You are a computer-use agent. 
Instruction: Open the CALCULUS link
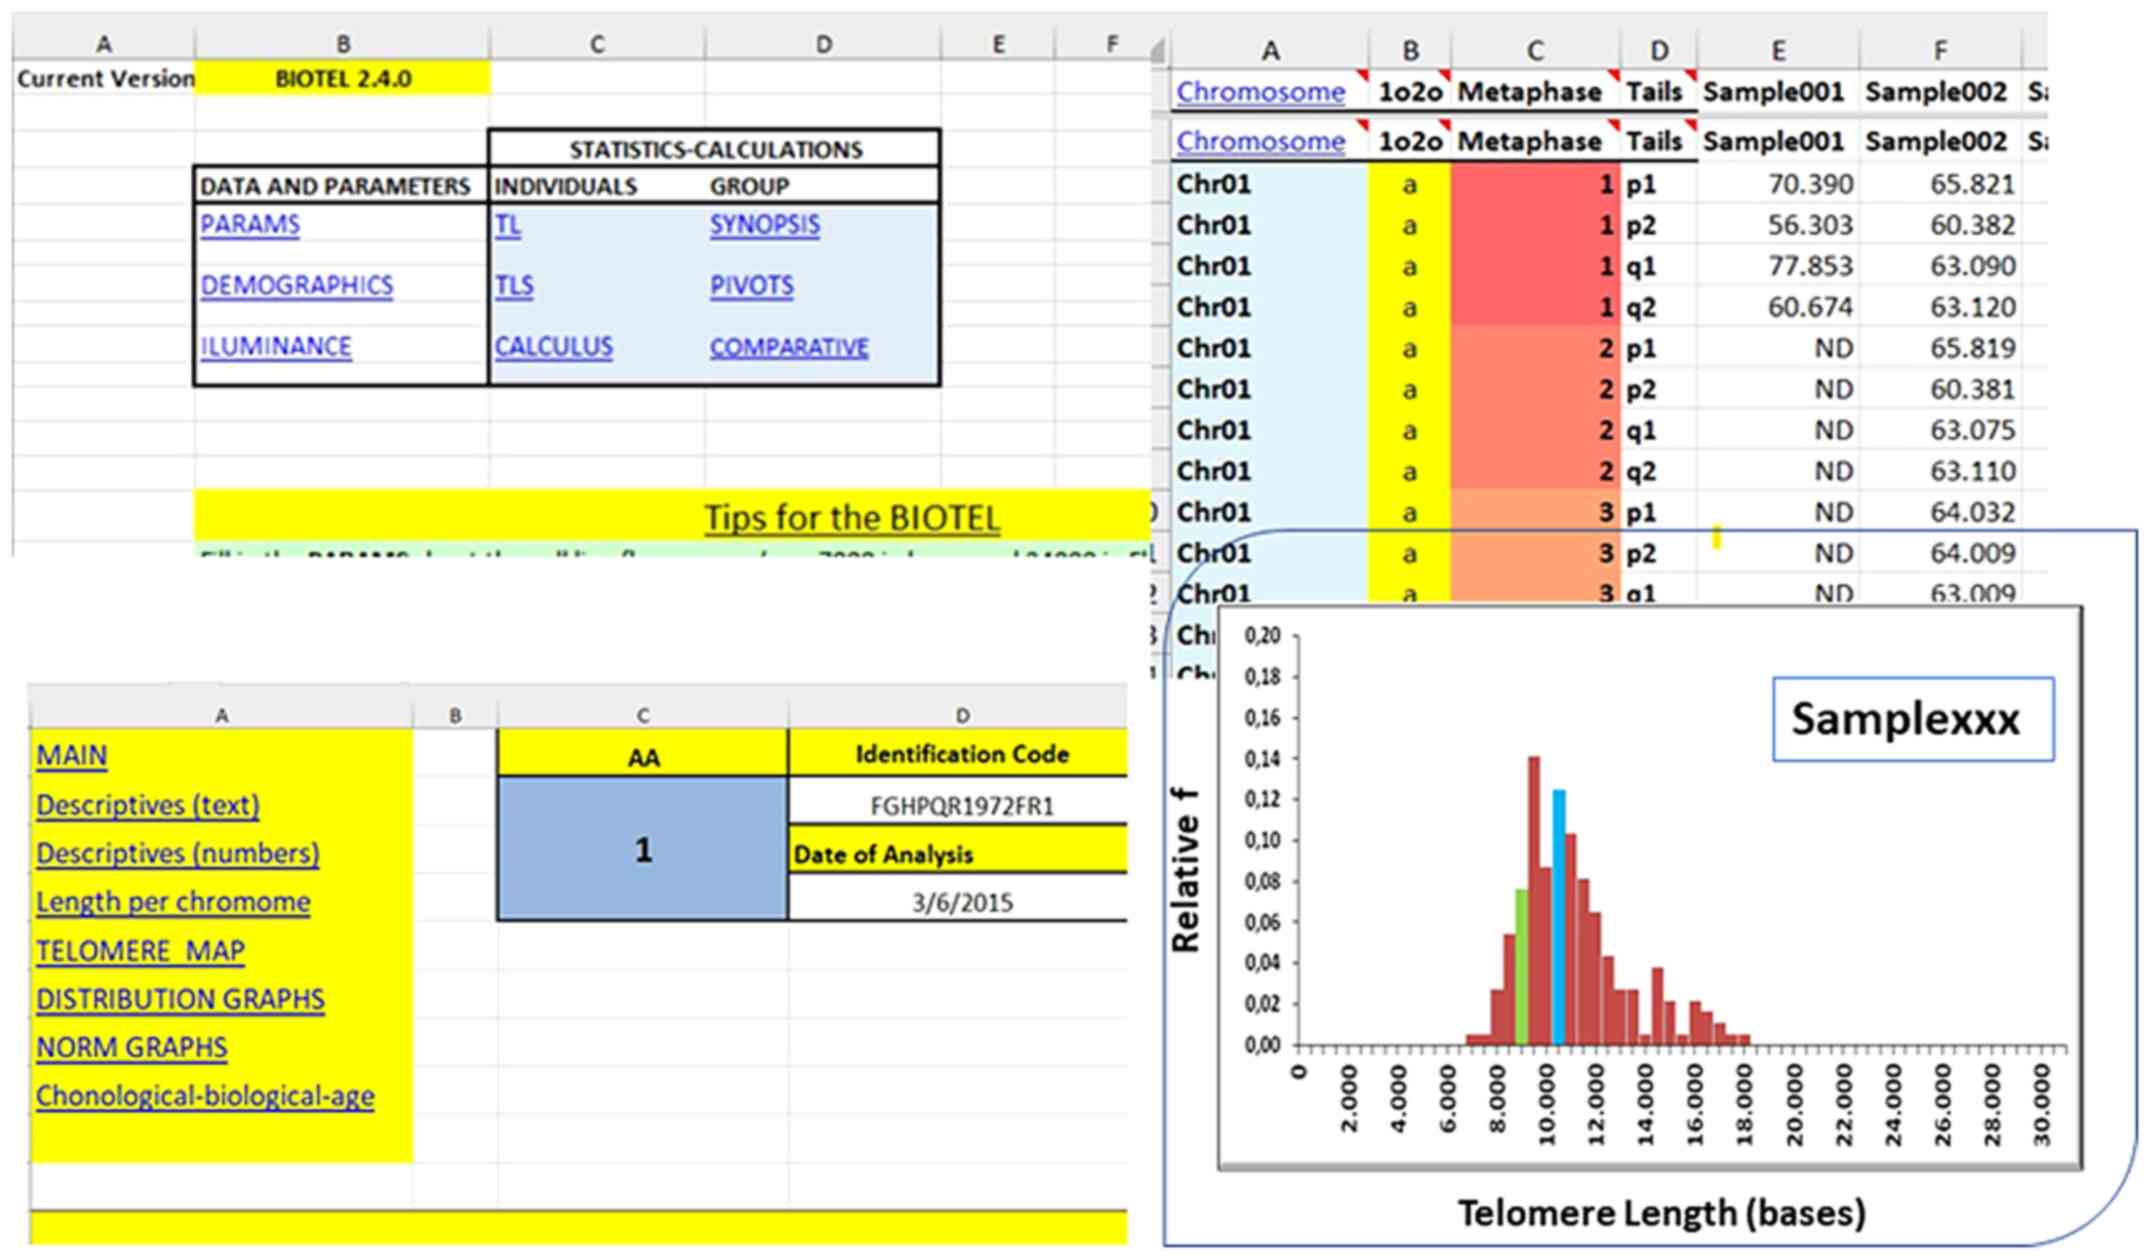pyautogui.click(x=553, y=347)
